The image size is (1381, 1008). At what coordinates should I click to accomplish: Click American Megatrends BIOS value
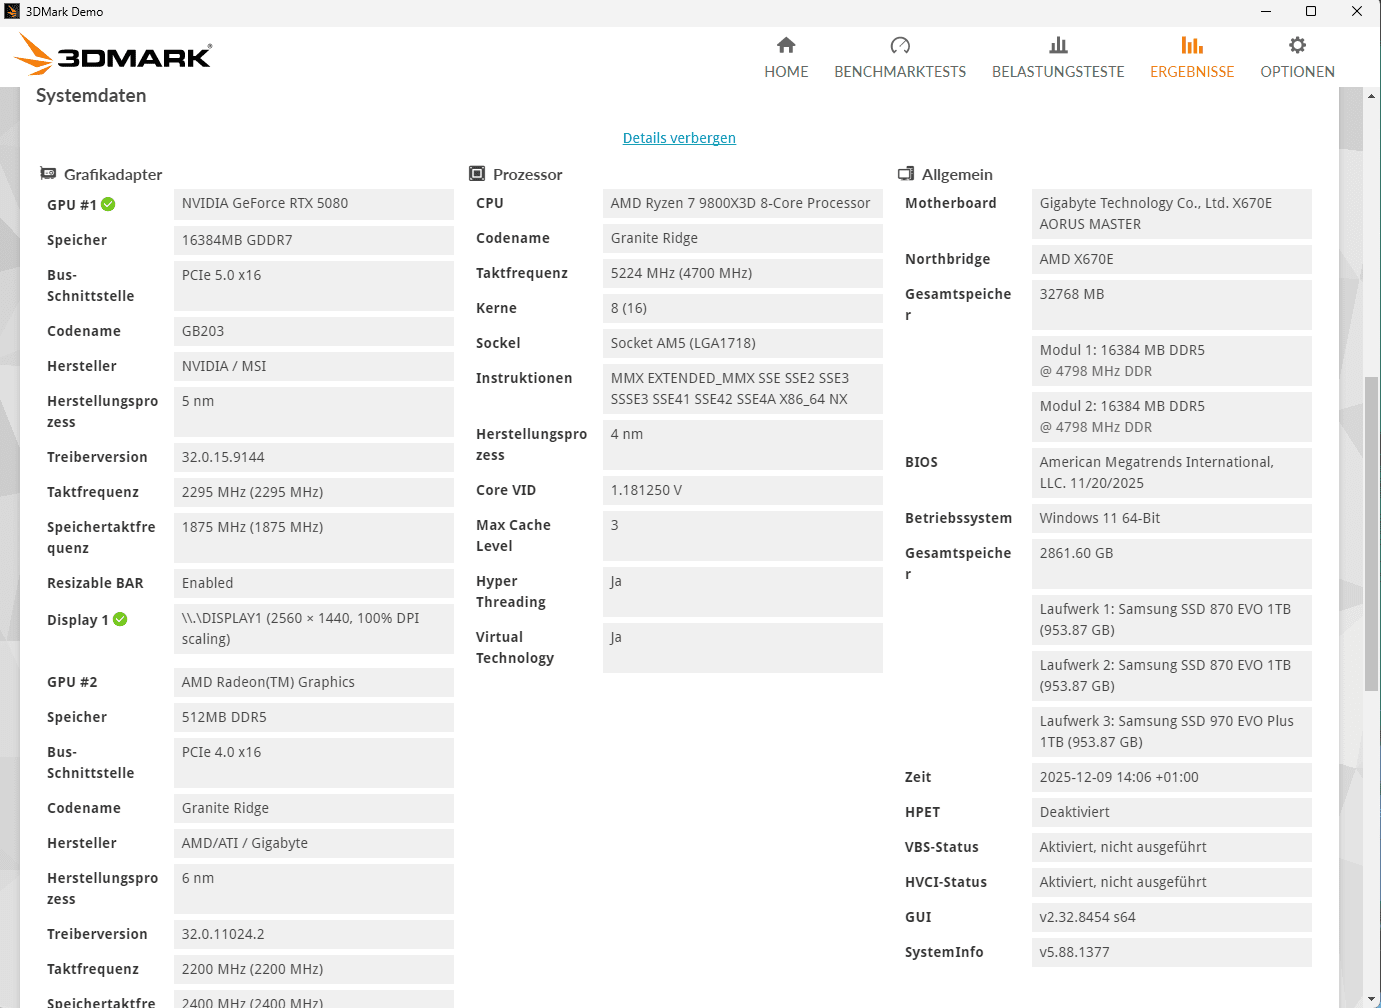tap(1172, 473)
